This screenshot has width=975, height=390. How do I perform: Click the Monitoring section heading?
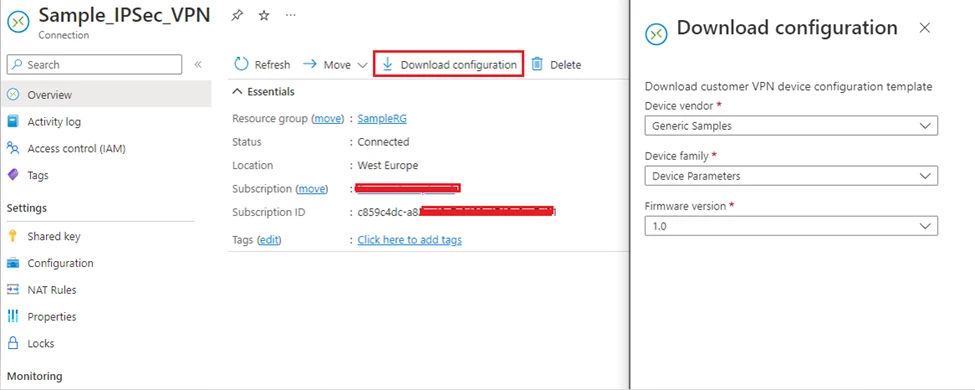[x=34, y=376]
